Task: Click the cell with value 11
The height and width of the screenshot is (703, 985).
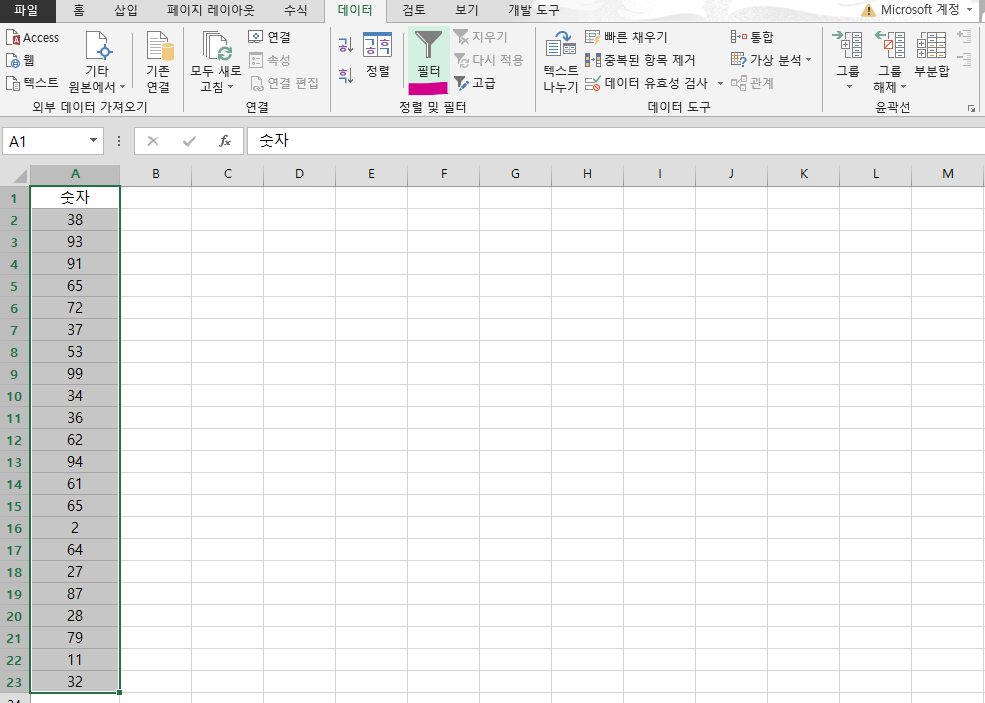Action: (75, 660)
